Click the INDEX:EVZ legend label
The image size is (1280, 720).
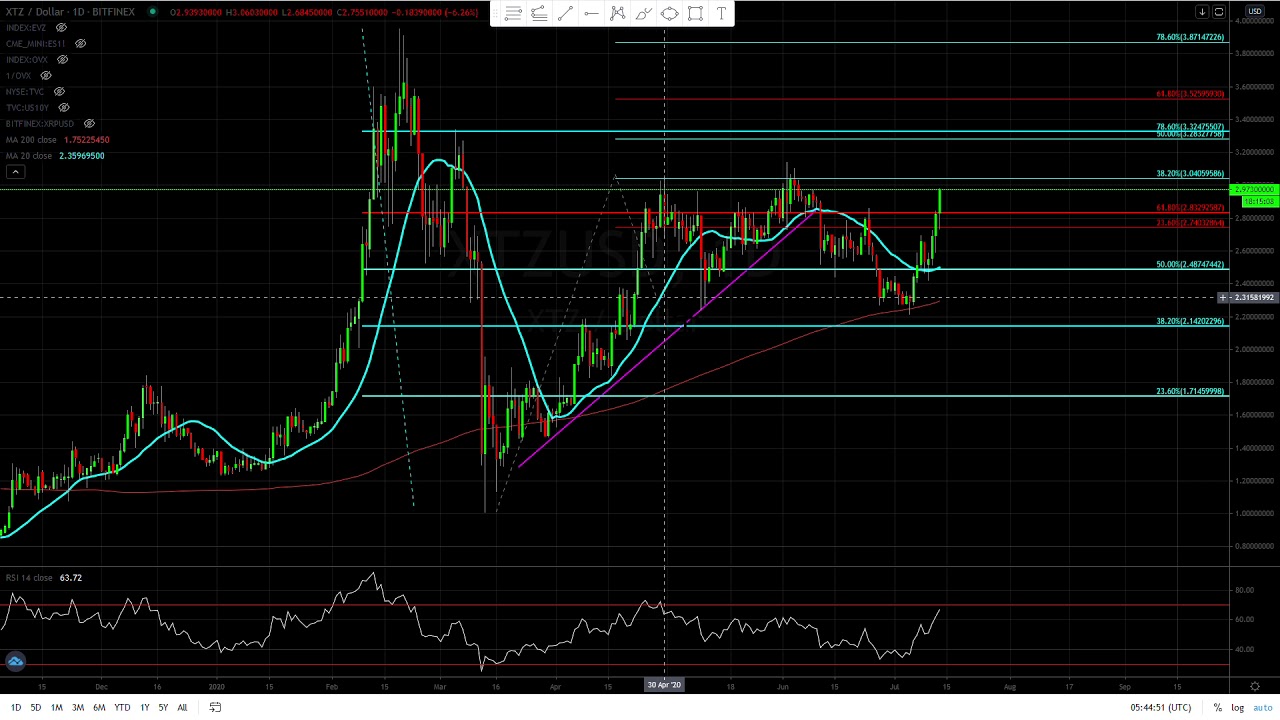(28, 28)
